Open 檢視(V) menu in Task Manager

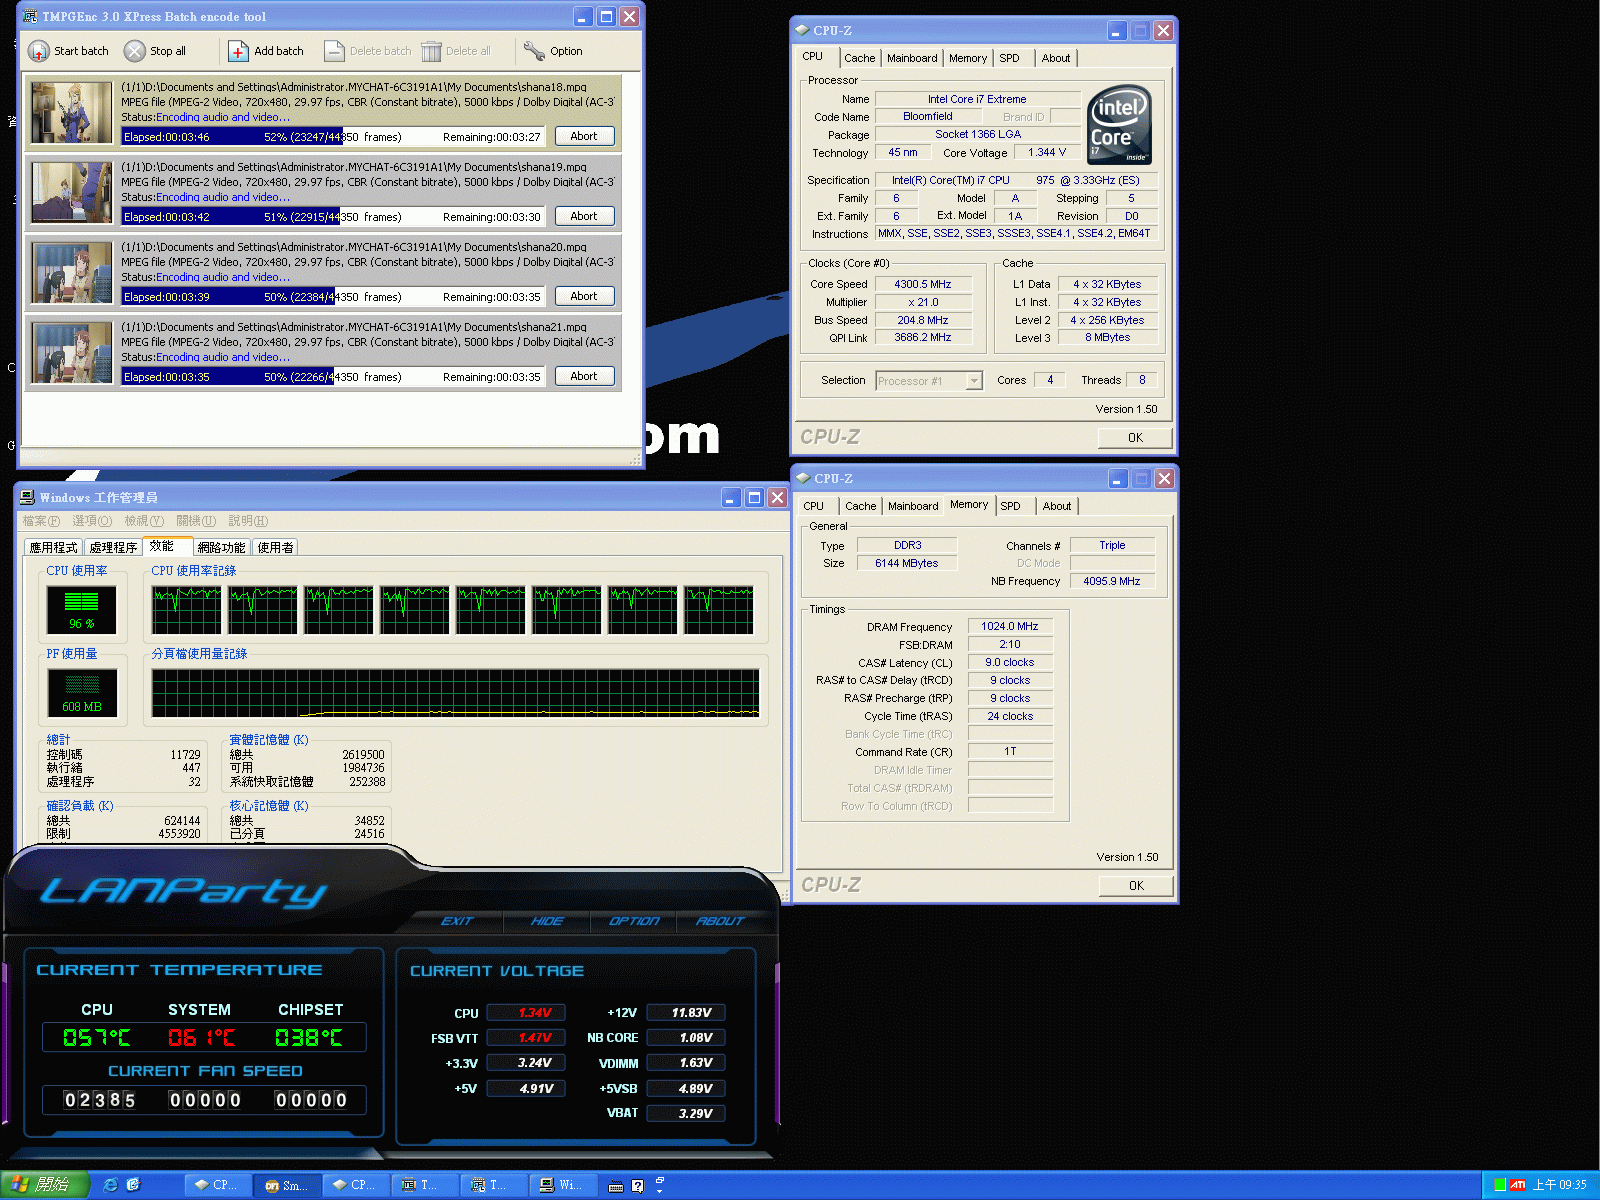[144, 521]
